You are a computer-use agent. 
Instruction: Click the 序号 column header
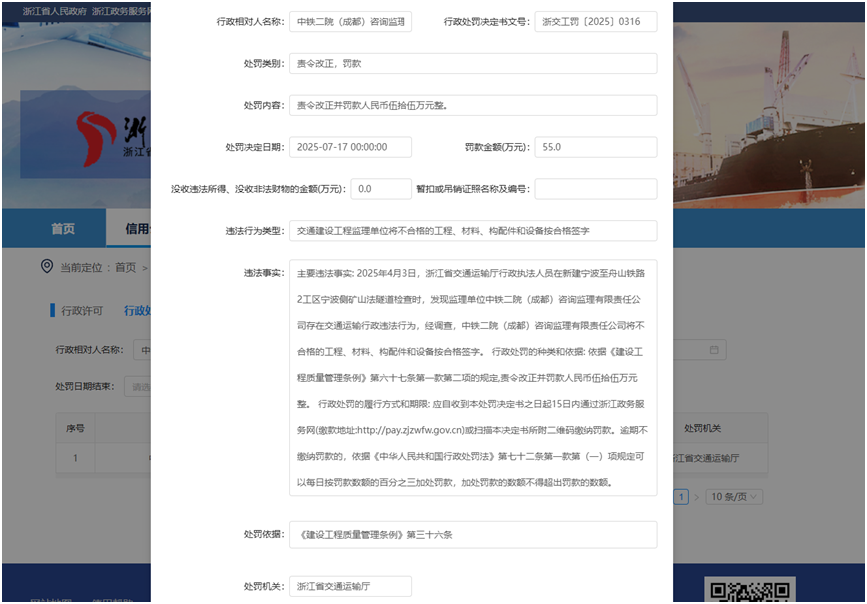(x=75, y=428)
